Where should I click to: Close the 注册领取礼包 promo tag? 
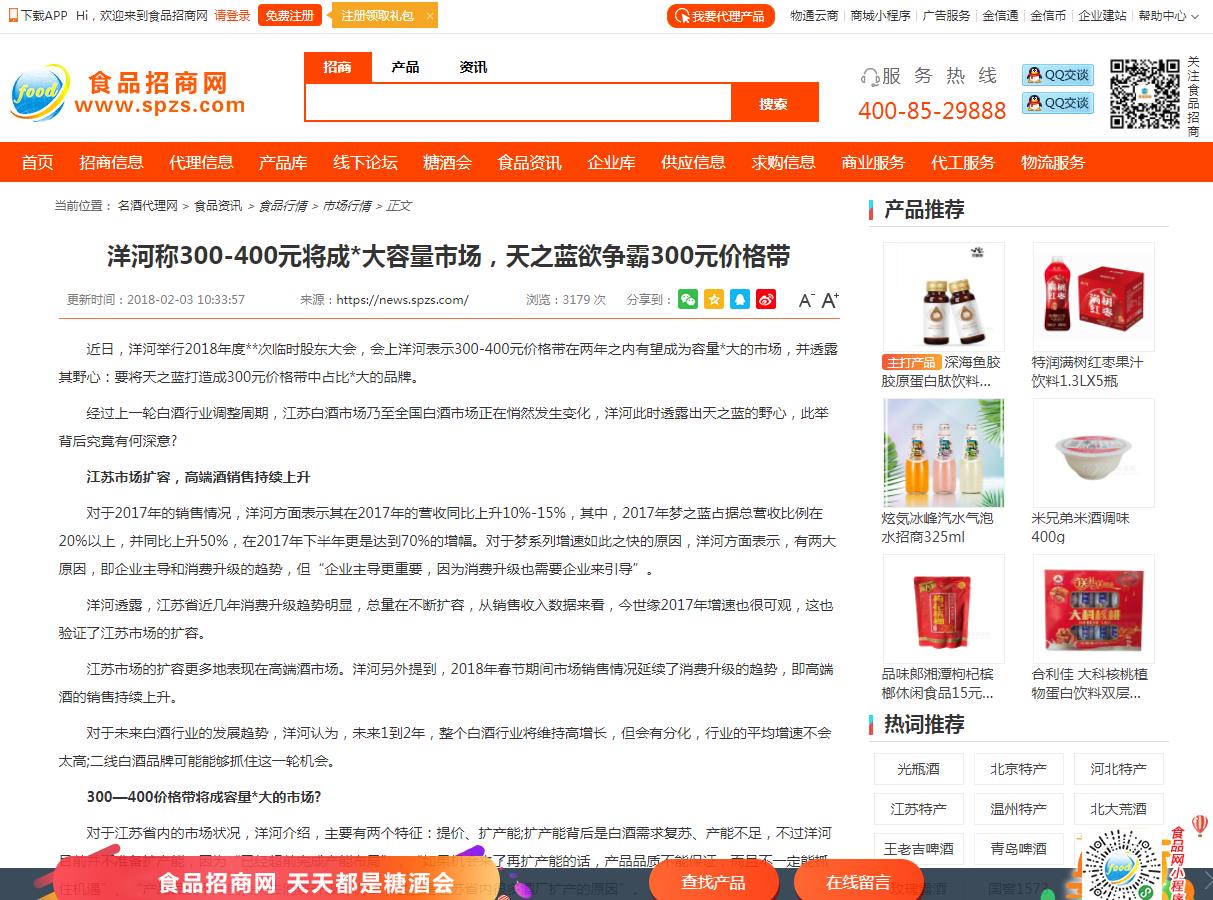[430, 16]
